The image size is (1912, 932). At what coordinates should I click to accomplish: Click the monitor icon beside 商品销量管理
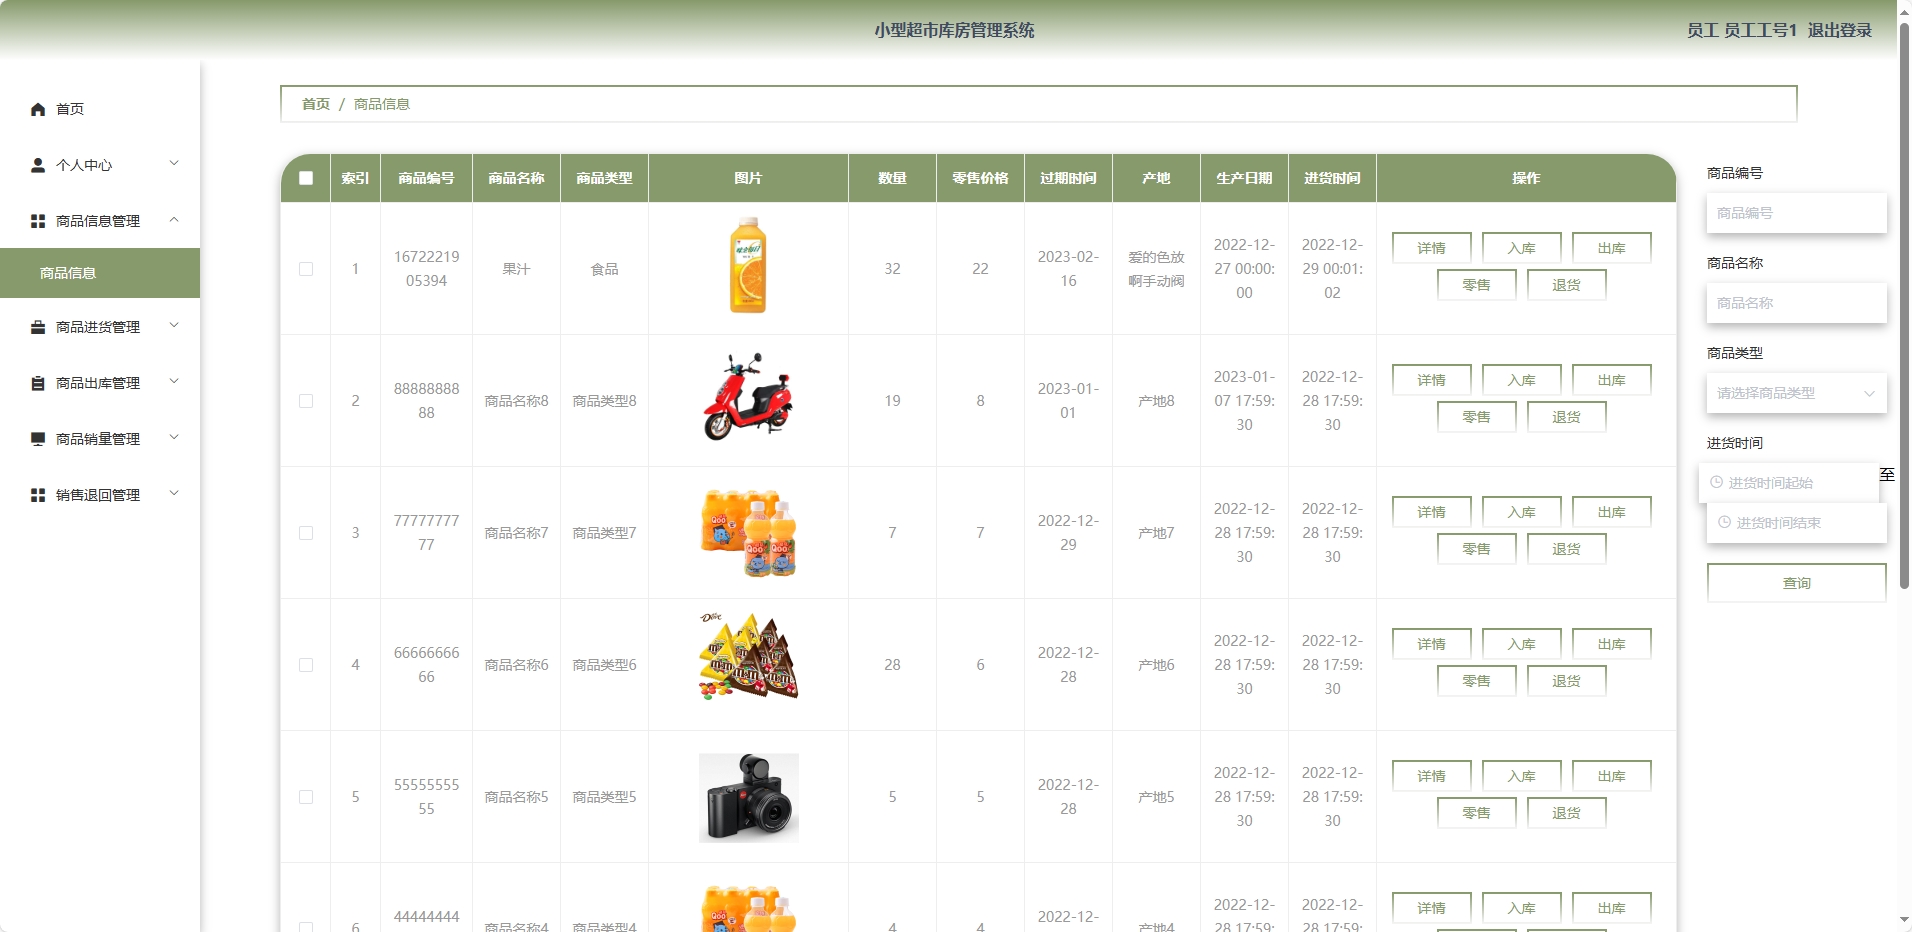pyautogui.click(x=38, y=439)
